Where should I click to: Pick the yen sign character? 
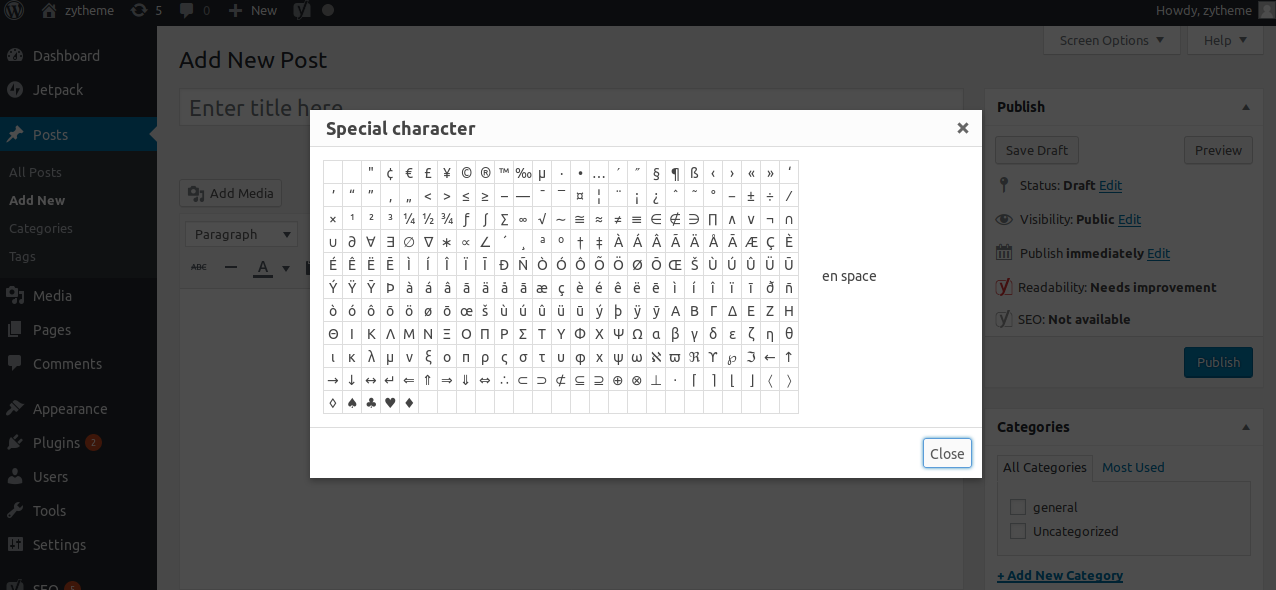tap(447, 173)
